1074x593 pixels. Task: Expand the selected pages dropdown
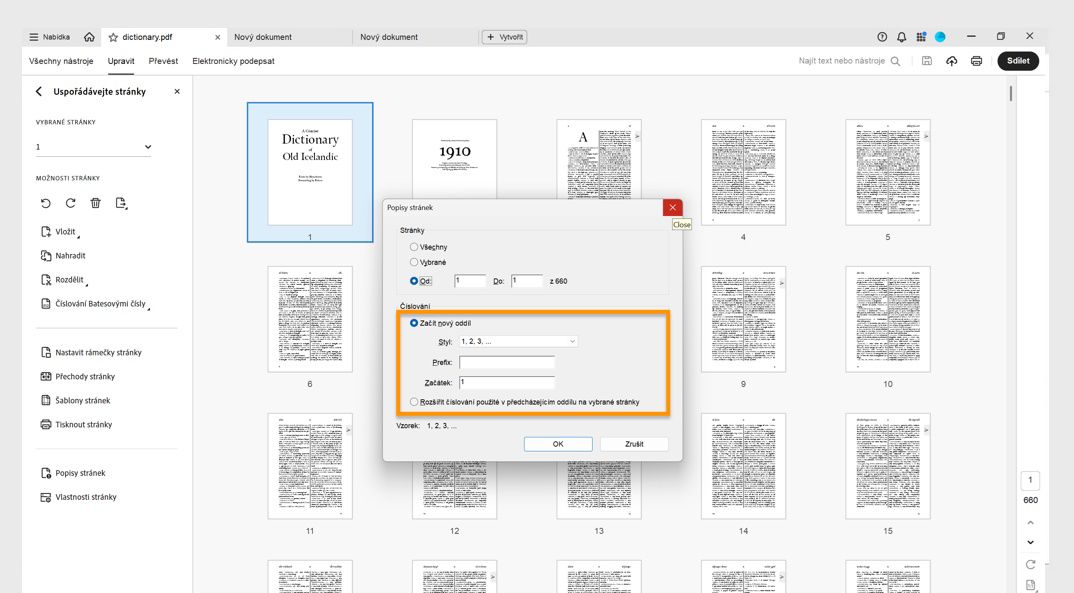tap(93, 147)
